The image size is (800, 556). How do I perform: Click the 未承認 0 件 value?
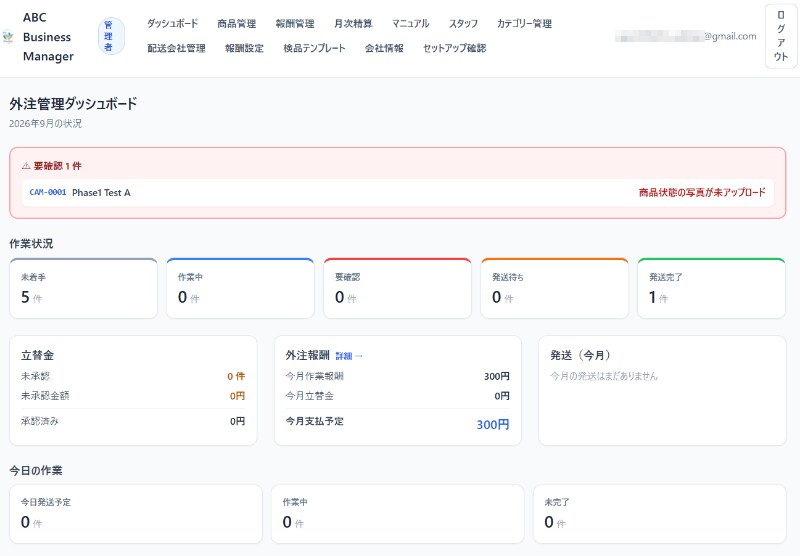236,376
